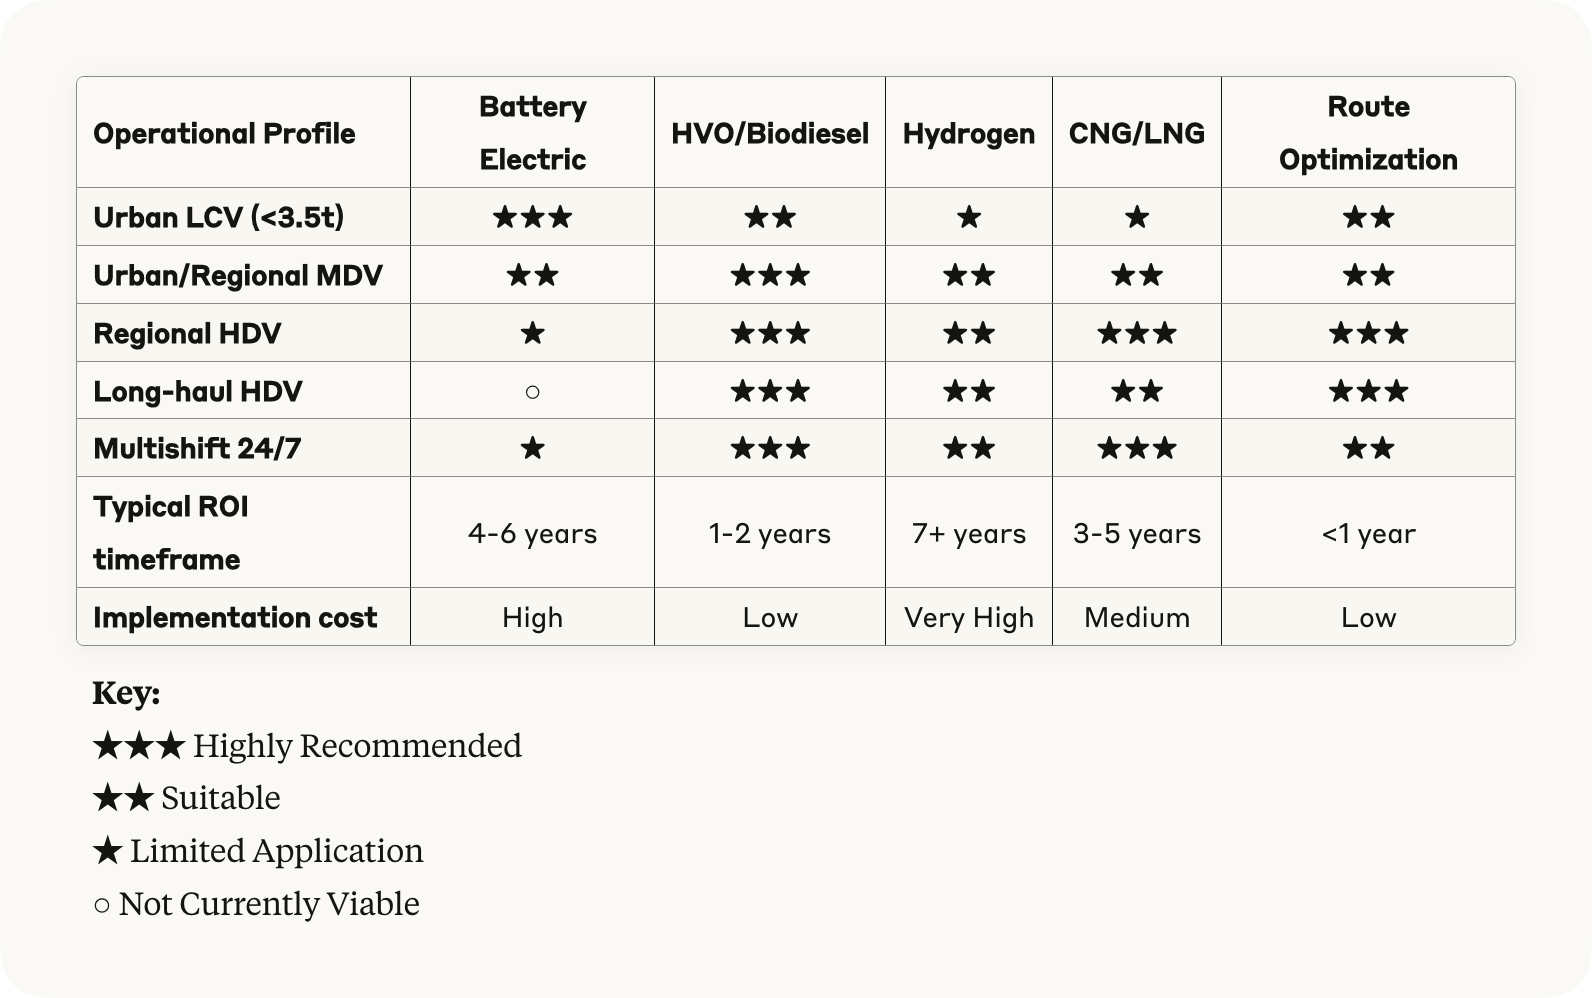Select the Medium cost cell under CNG/LNG
1592x998 pixels.
(1137, 618)
